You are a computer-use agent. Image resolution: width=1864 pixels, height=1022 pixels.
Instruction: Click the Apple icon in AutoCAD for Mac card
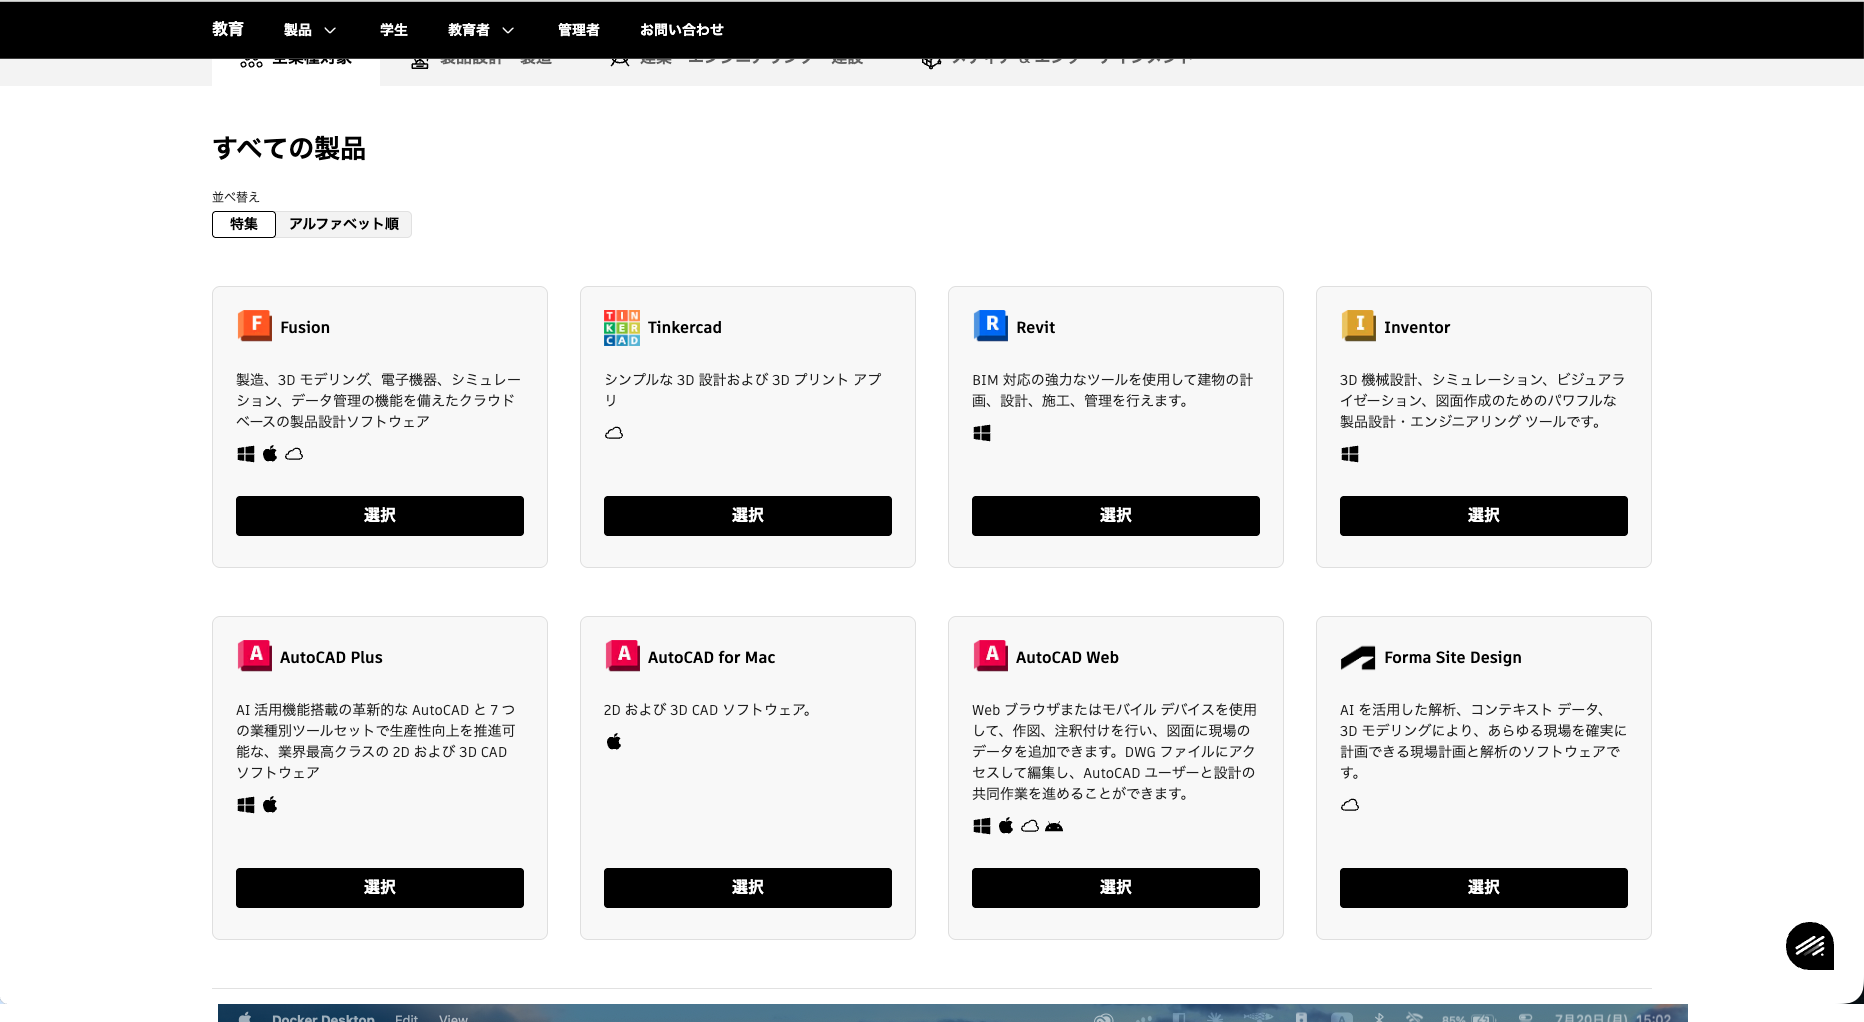(x=614, y=742)
